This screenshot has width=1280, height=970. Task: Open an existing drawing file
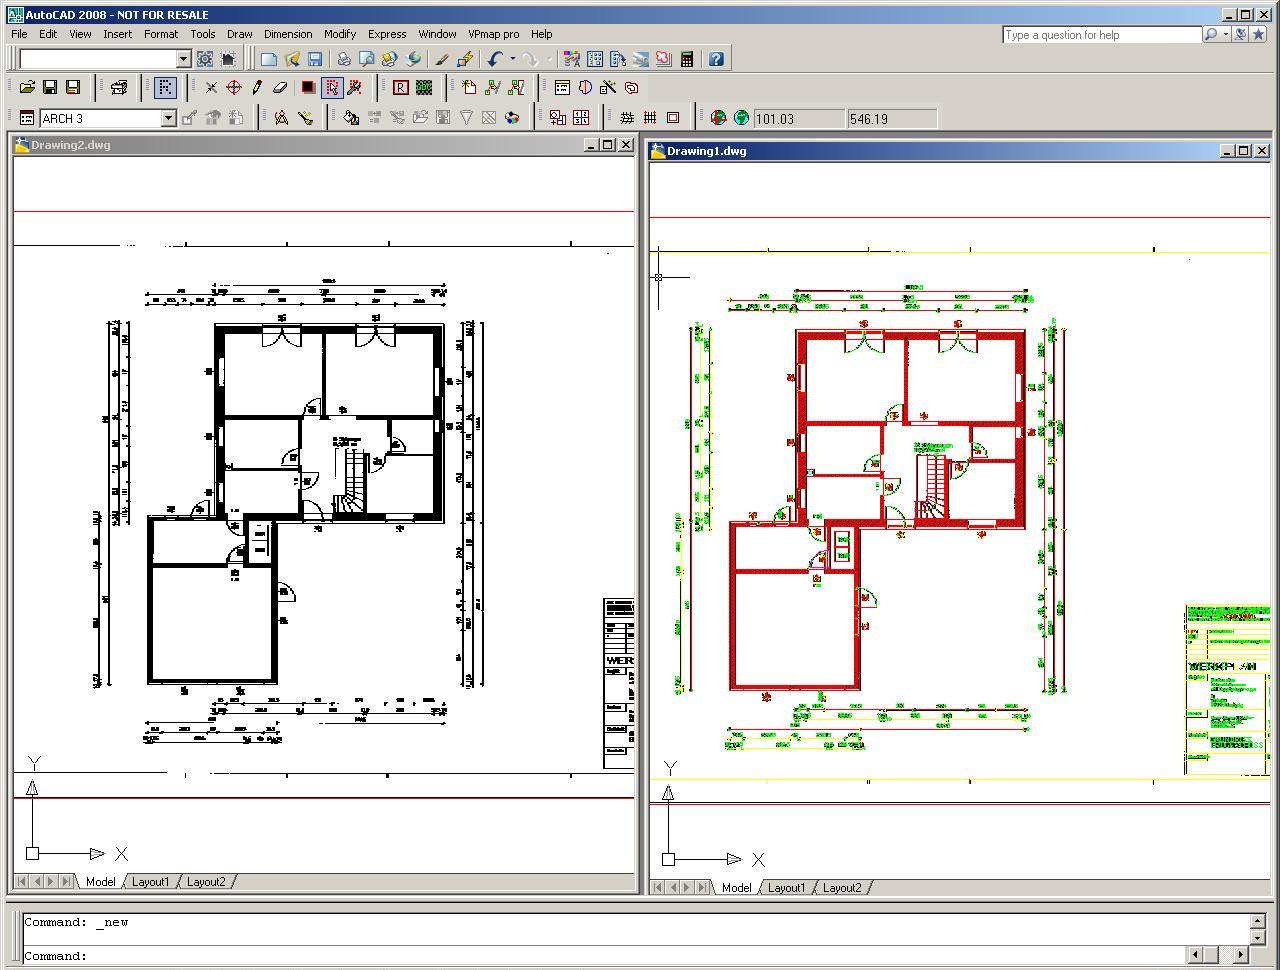tap(292, 58)
